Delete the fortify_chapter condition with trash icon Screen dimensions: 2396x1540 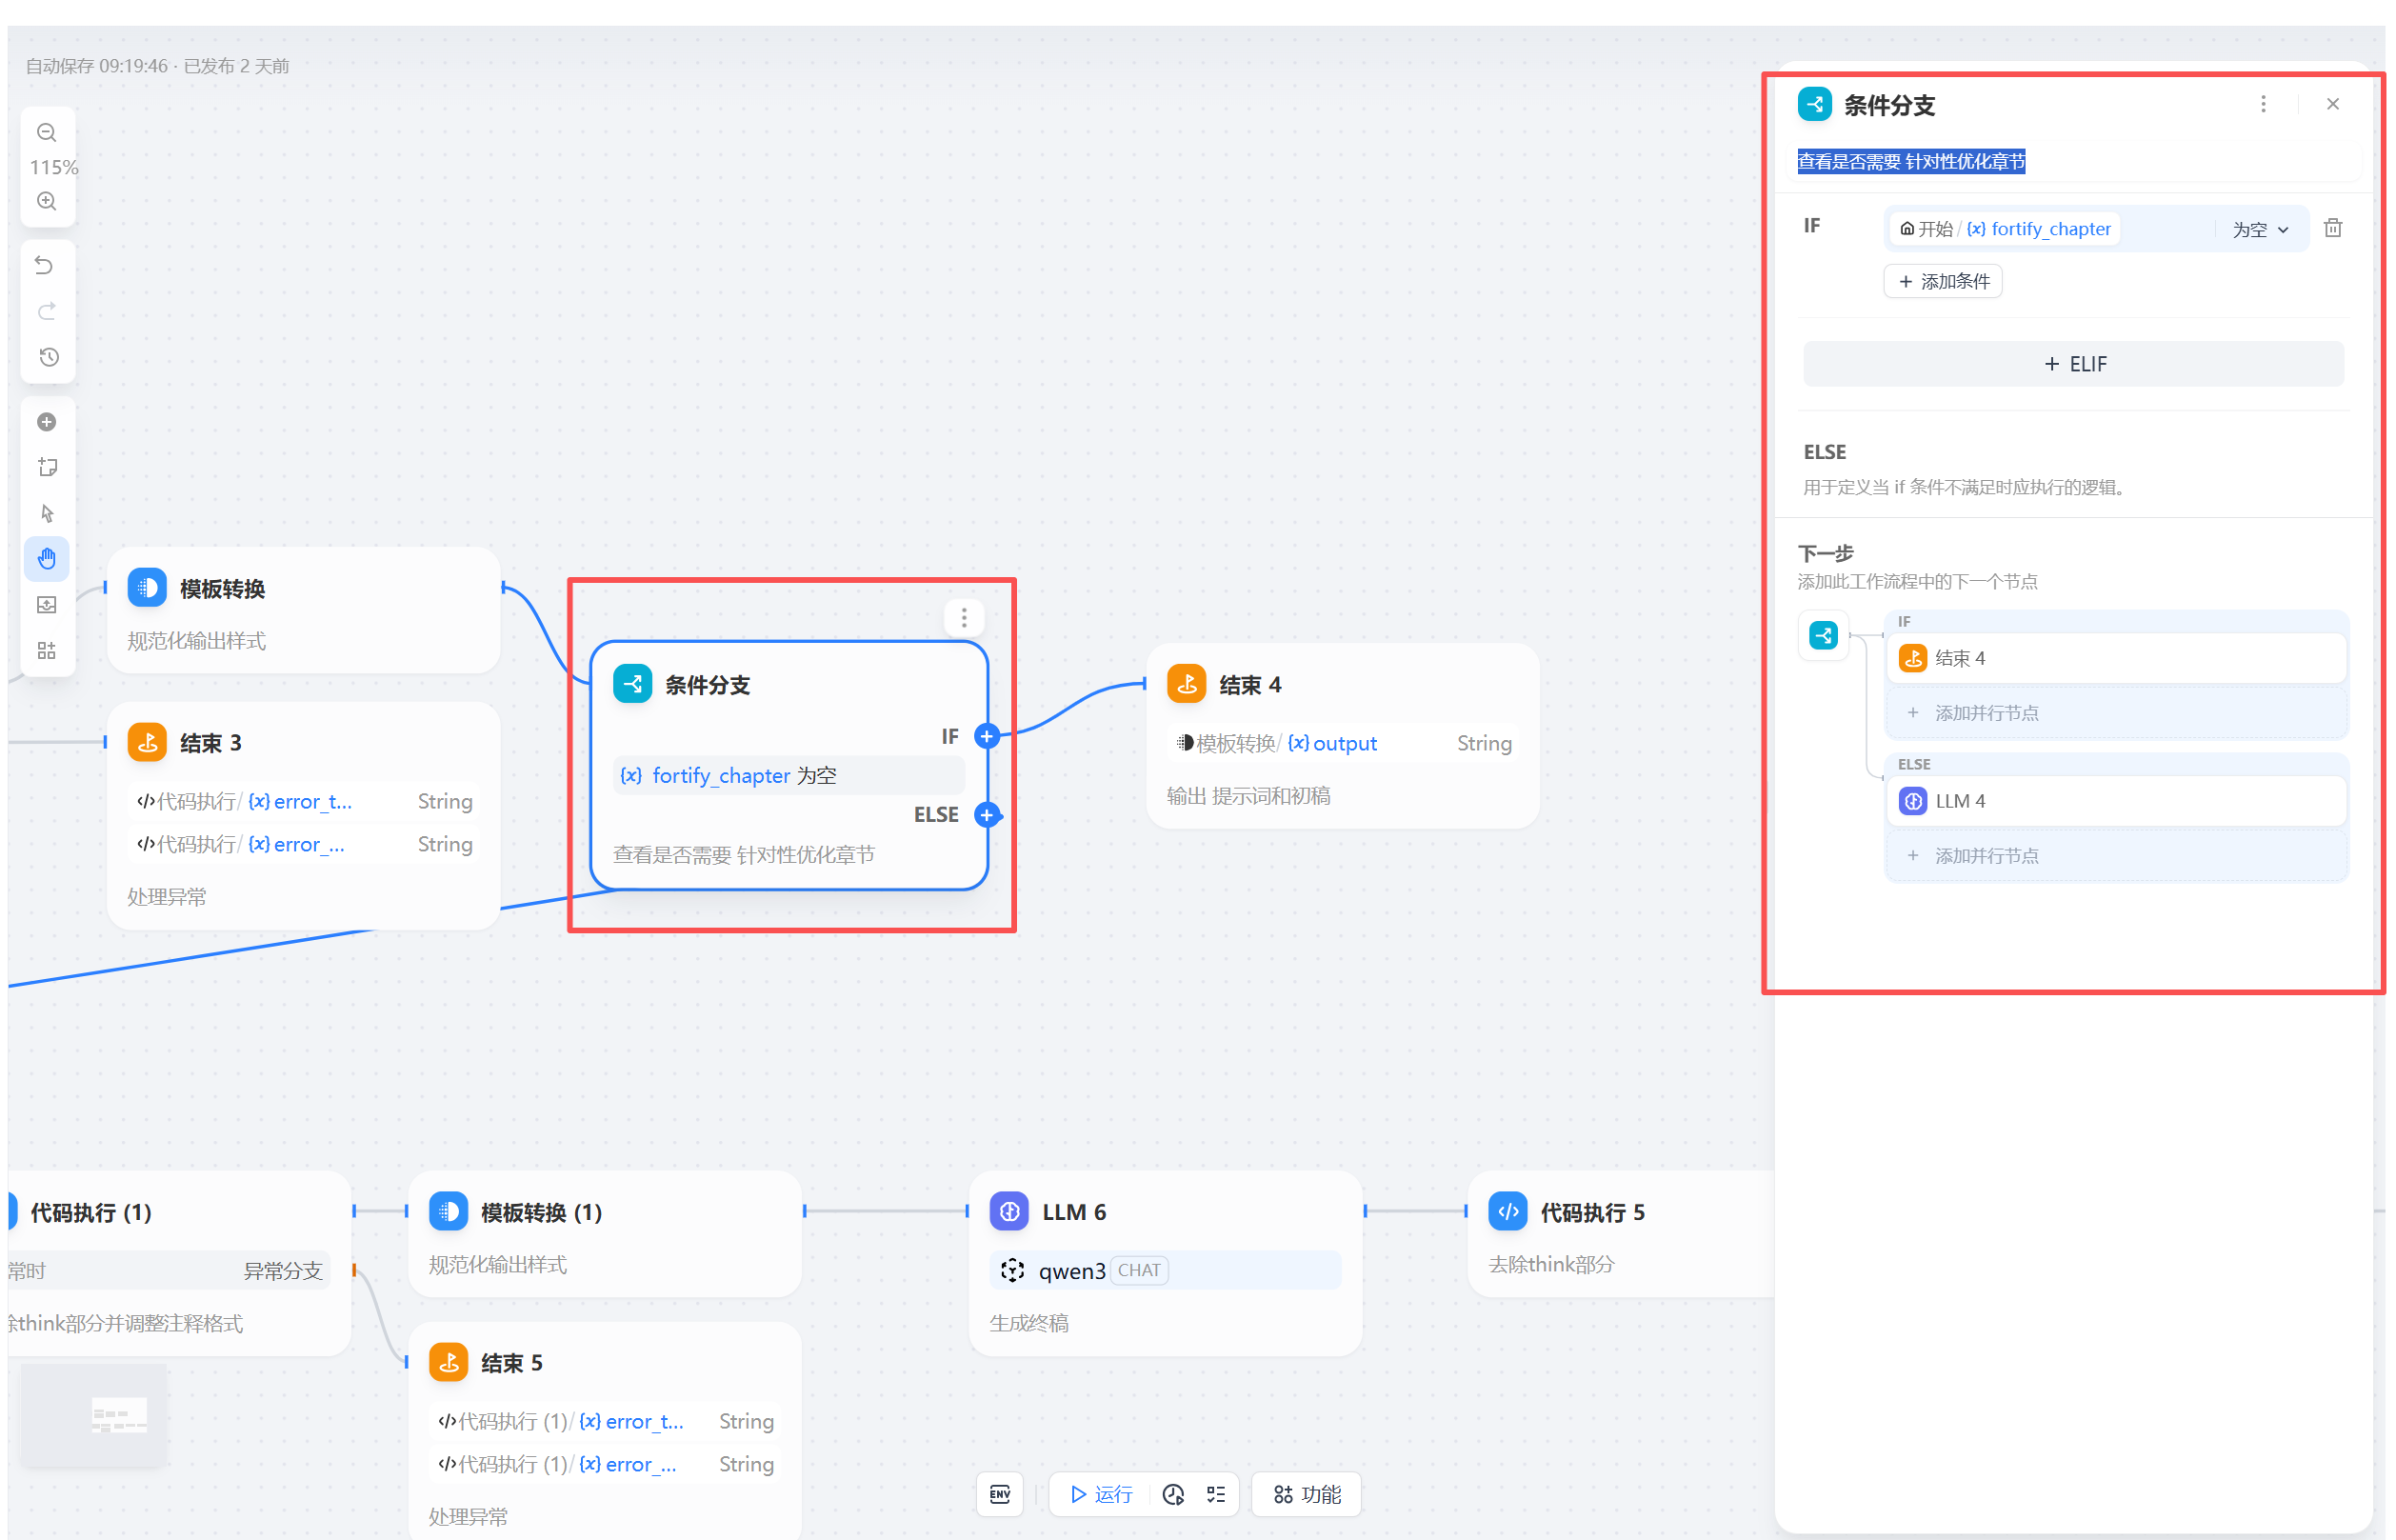[x=2333, y=228]
